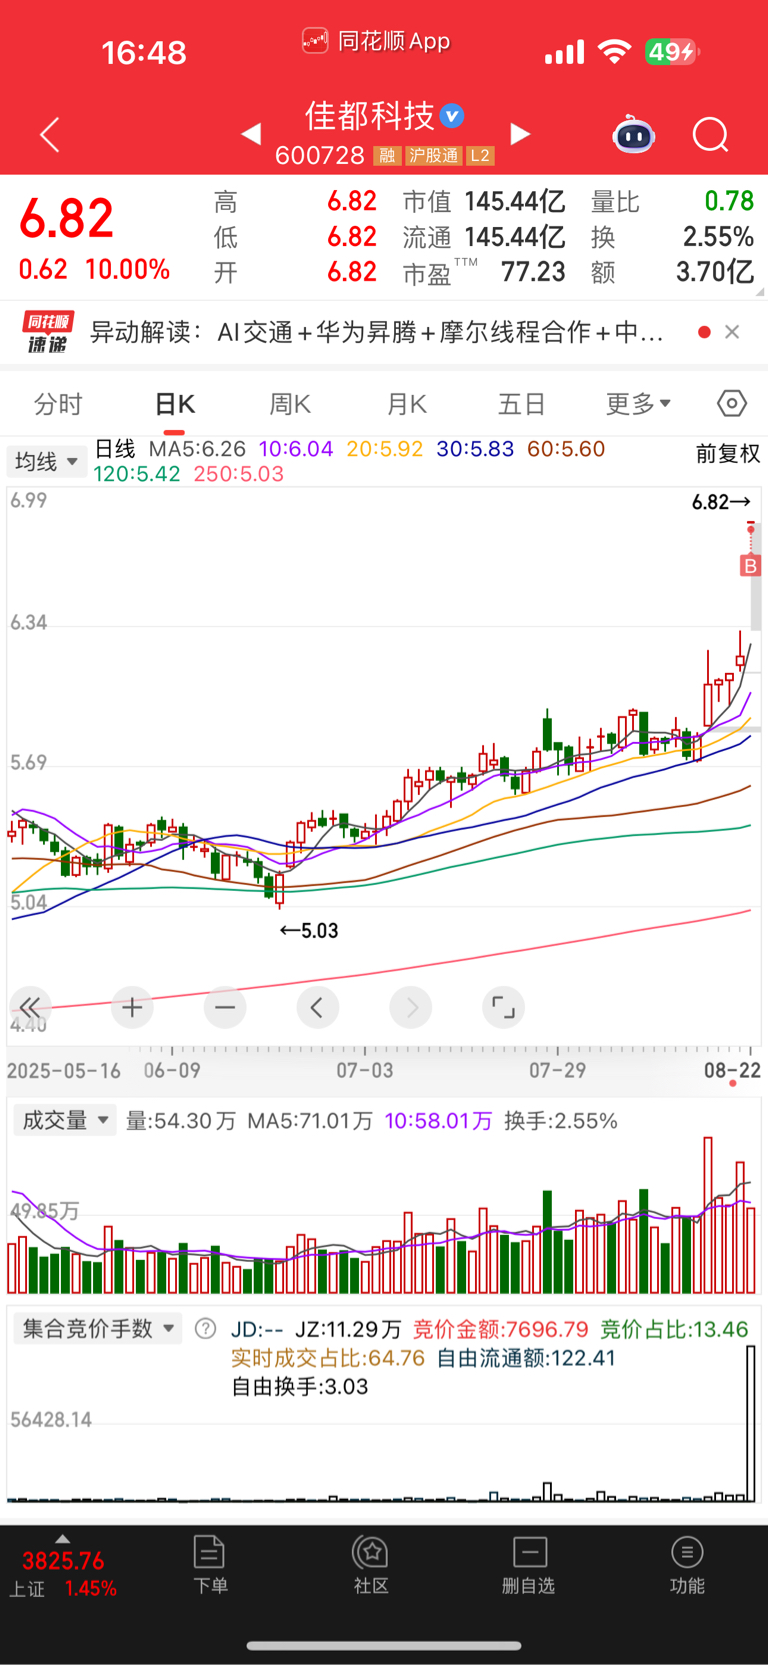768x1665 pixels.
Task: Open the 更多 chart period dropdown
Action: pos(638,403)
